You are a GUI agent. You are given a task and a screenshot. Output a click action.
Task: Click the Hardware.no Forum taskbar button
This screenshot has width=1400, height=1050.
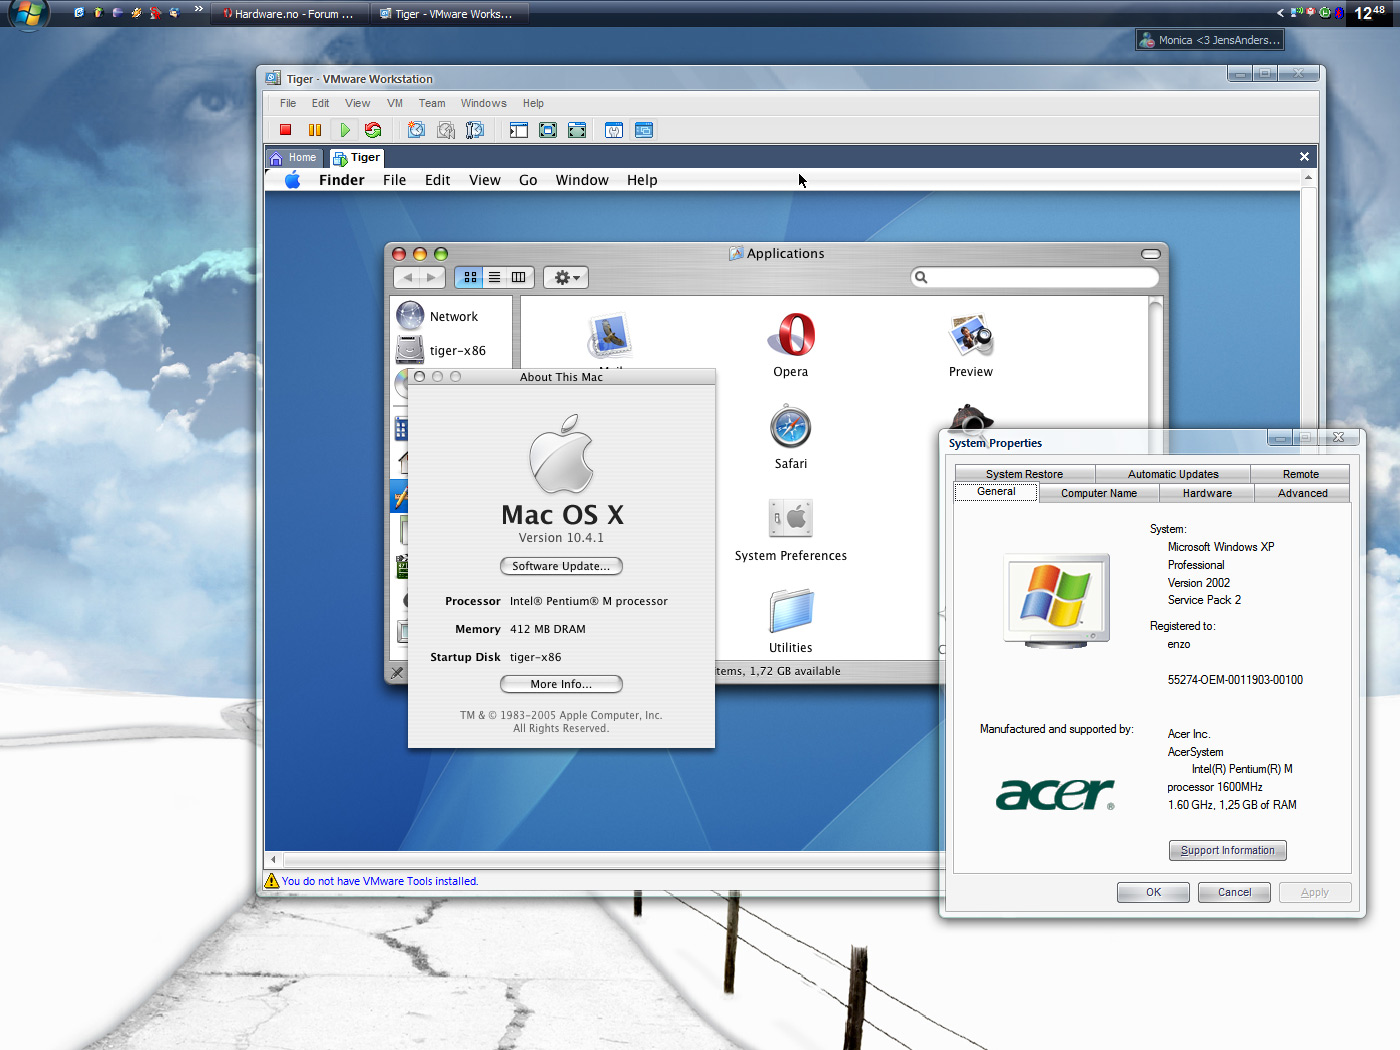(288, 14)
